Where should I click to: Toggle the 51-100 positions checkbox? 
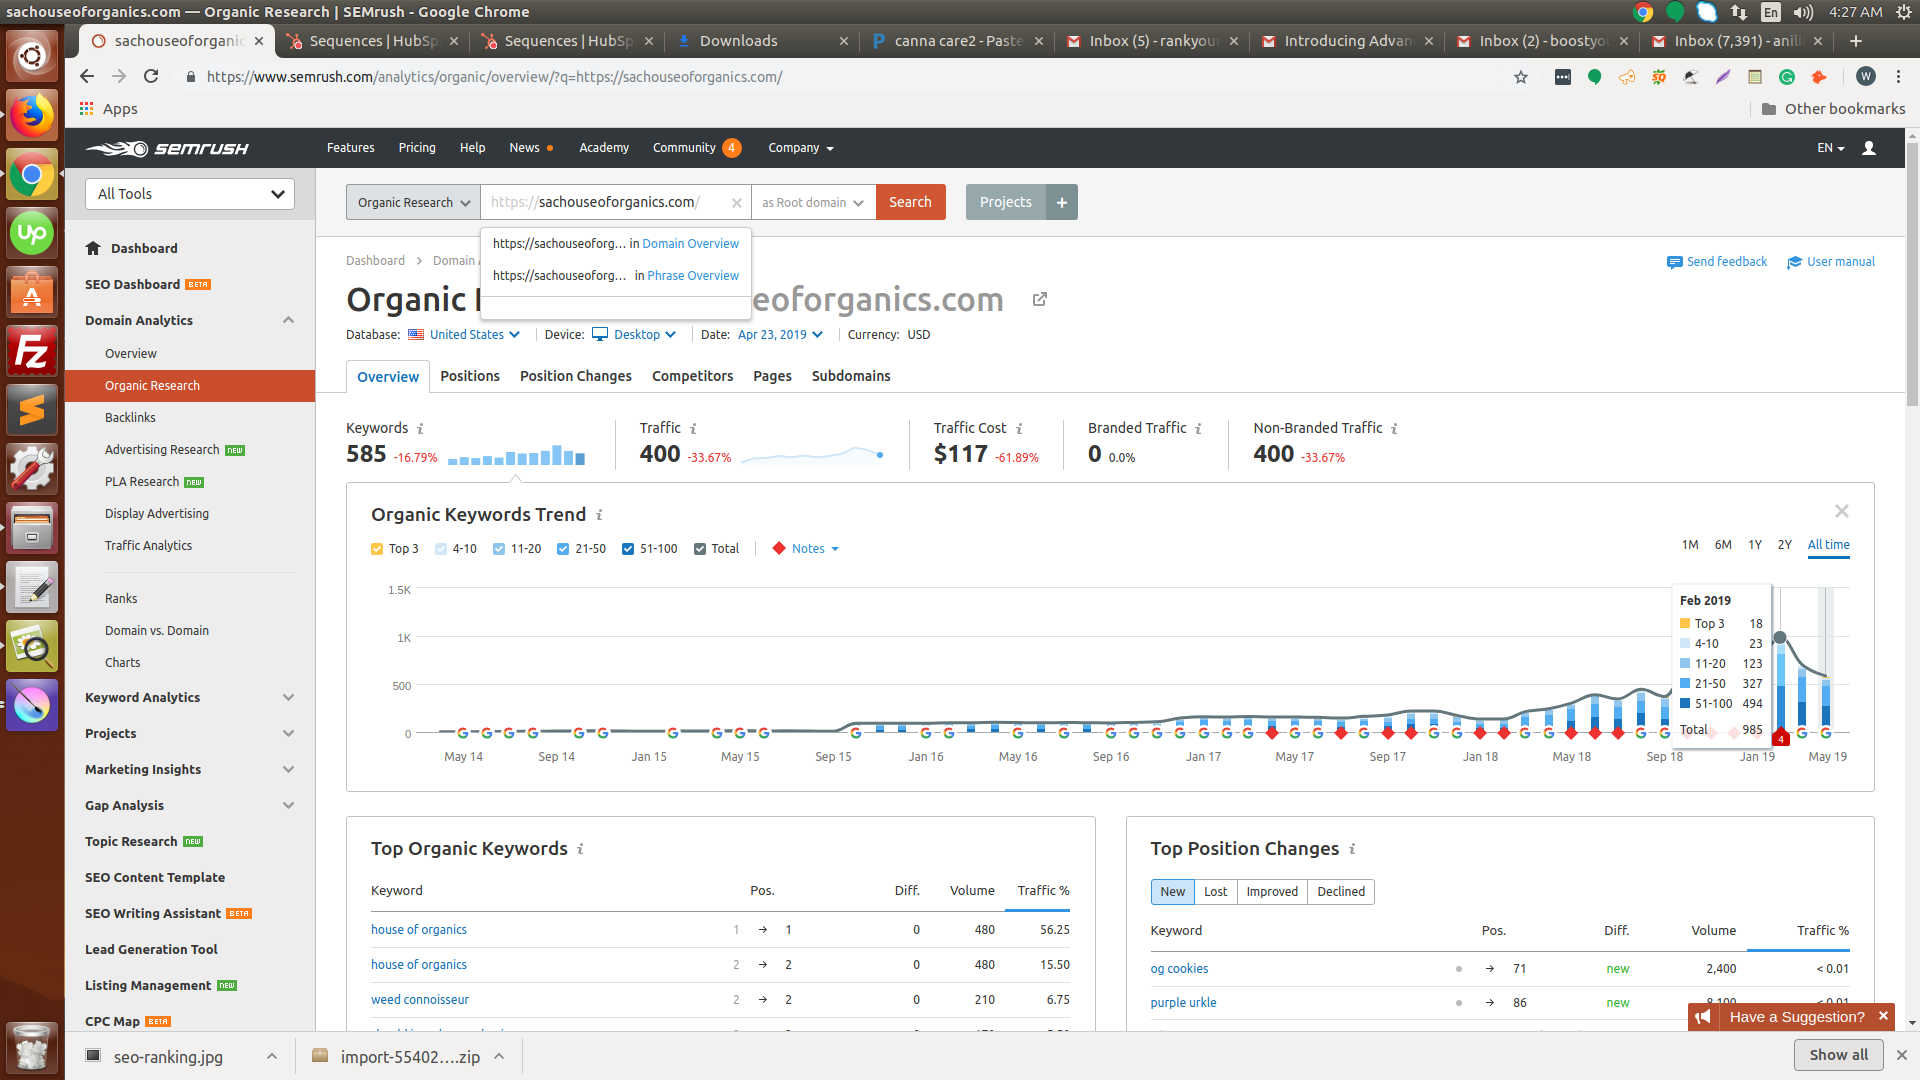tap(628, 549)
